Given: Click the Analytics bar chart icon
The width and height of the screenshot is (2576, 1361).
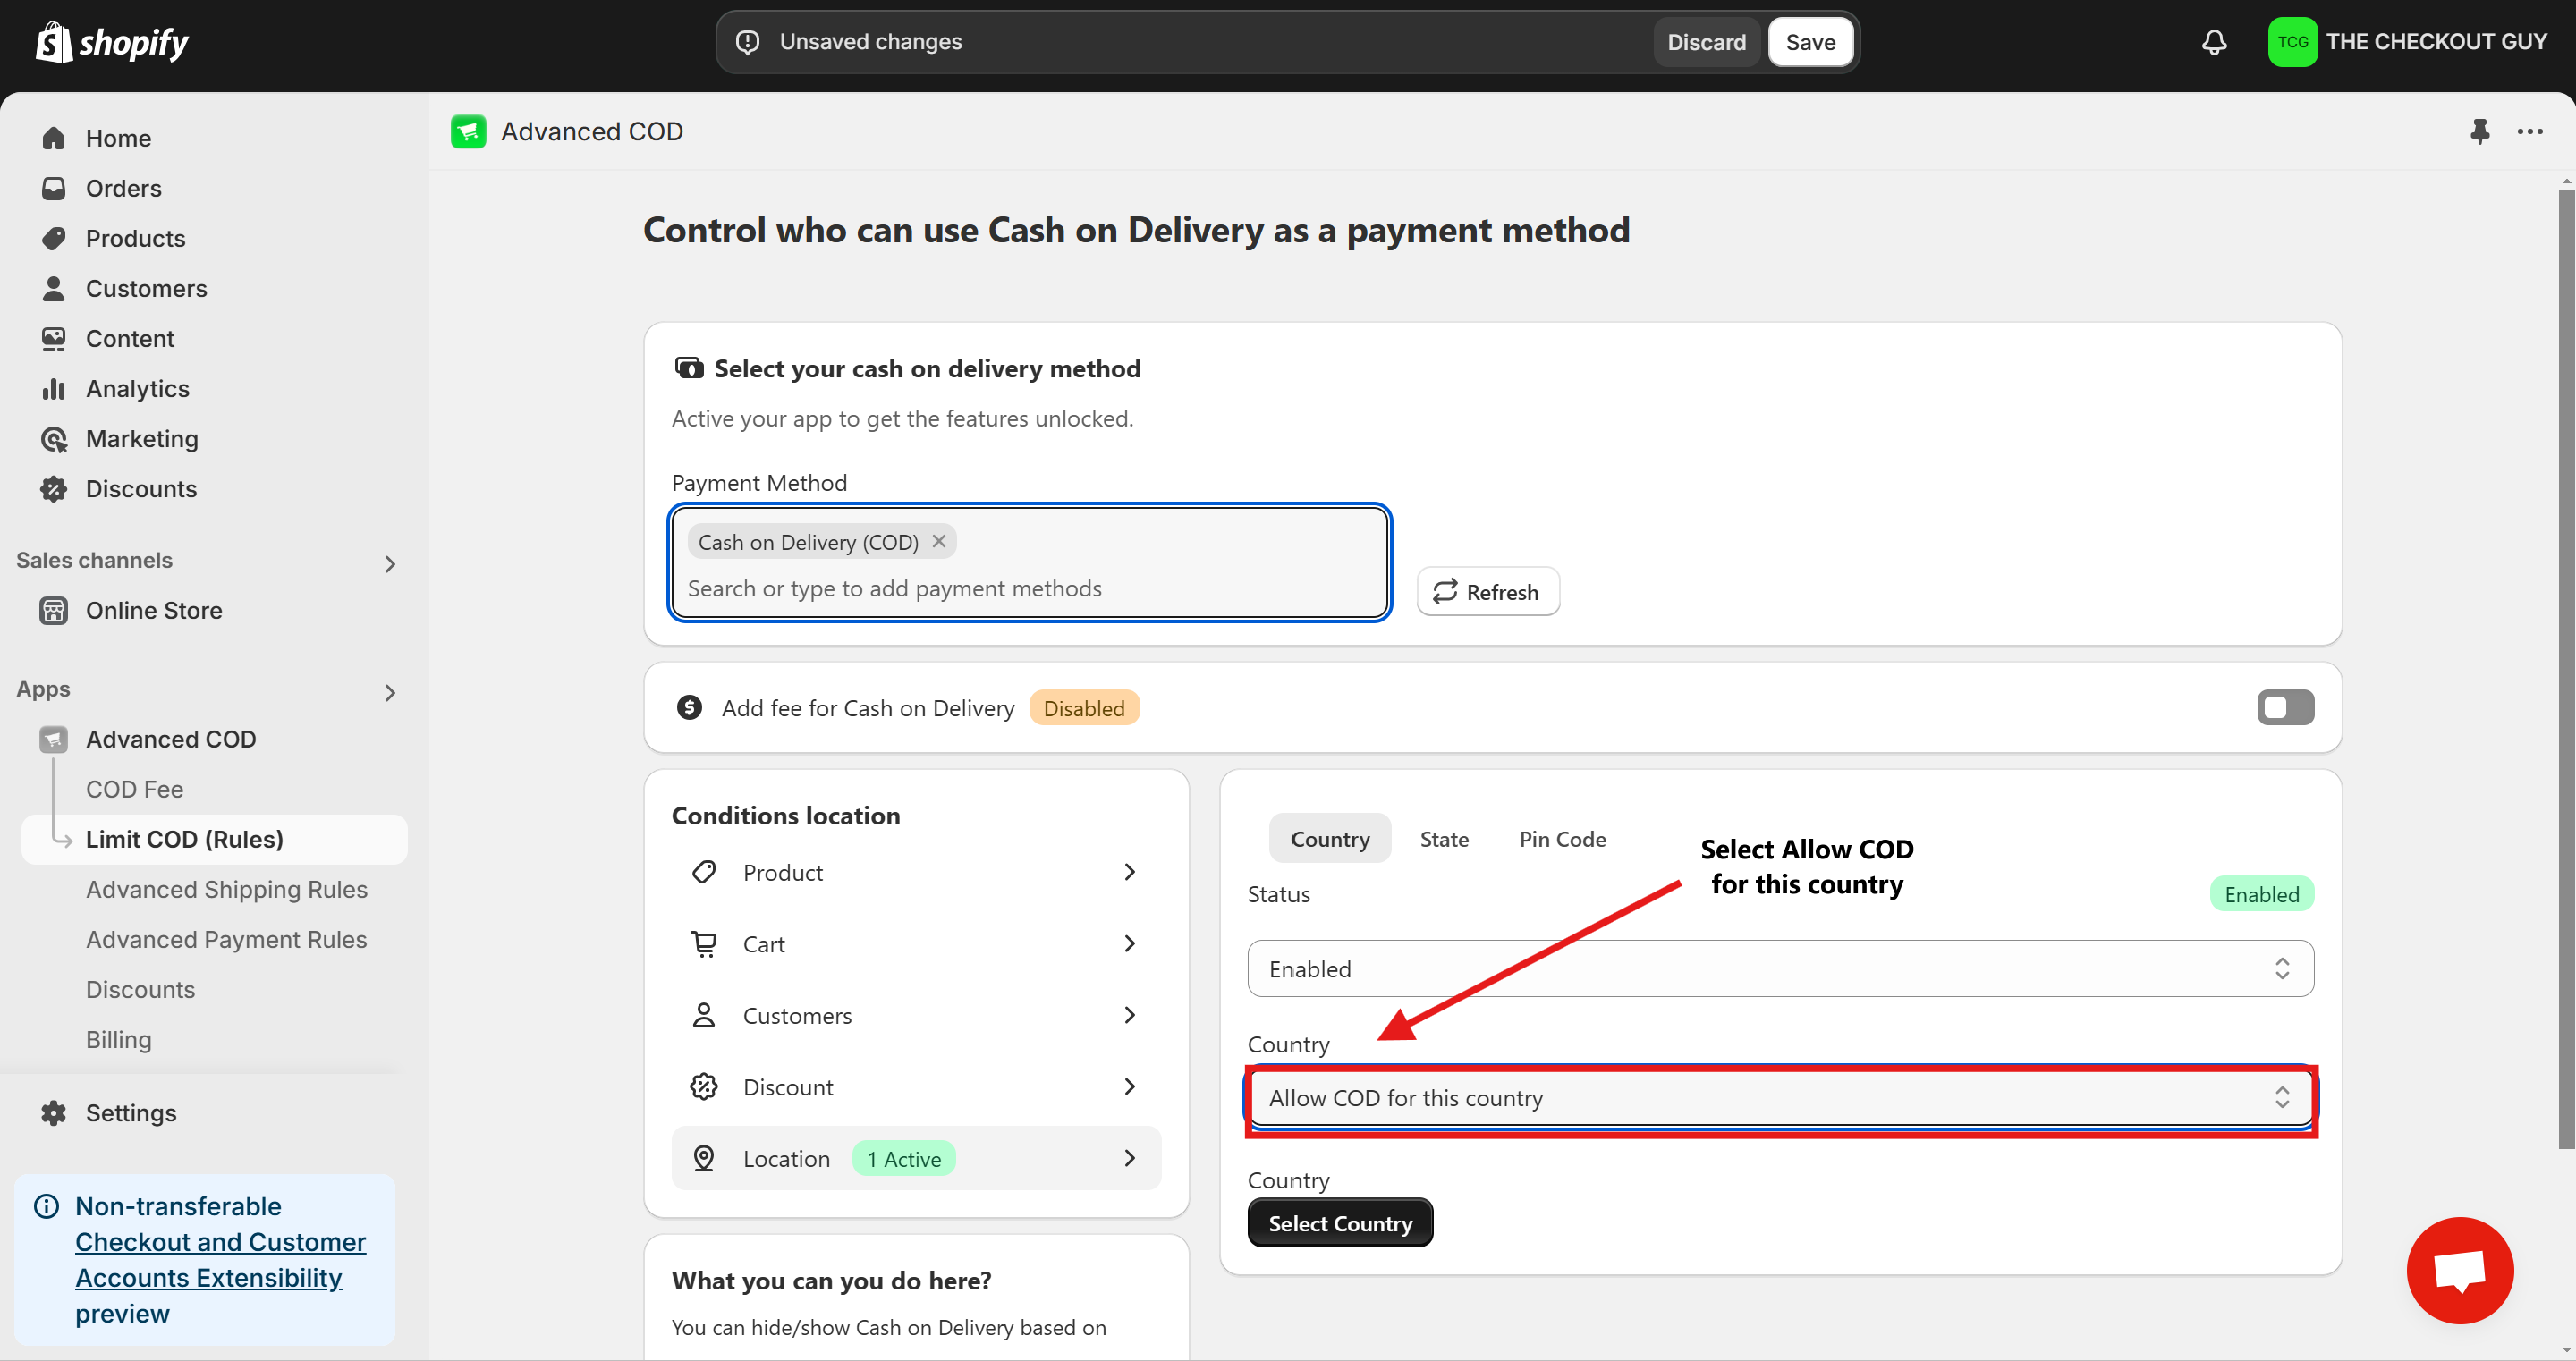Looking at the screenshot, I should [53, 389].
